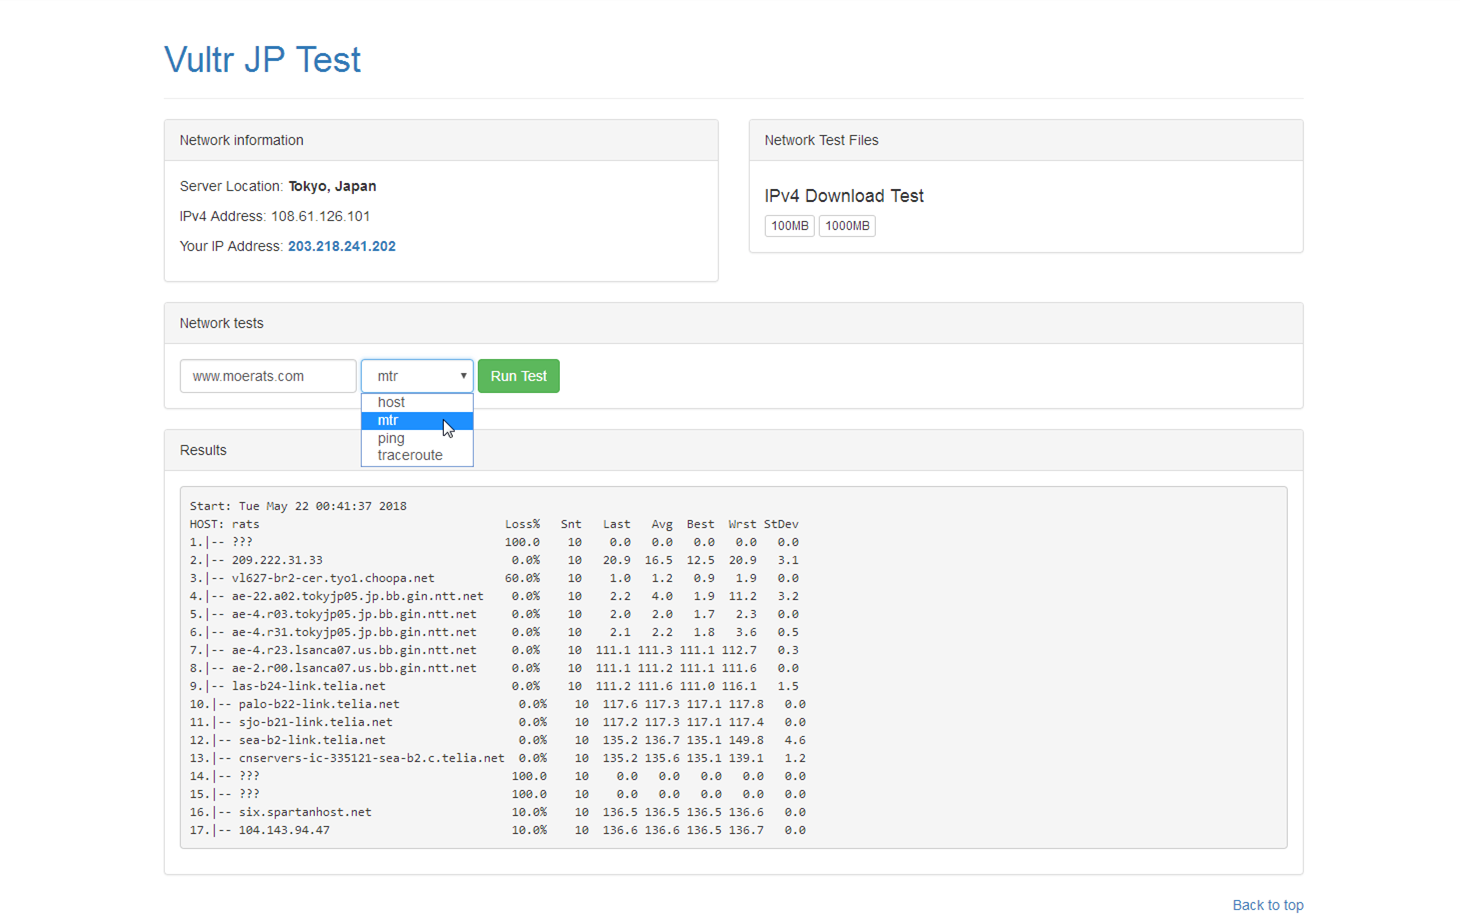The image size is (1460, 923).
Task: Select traceroute in the dropdown list
Action: (x=417, y=455)
